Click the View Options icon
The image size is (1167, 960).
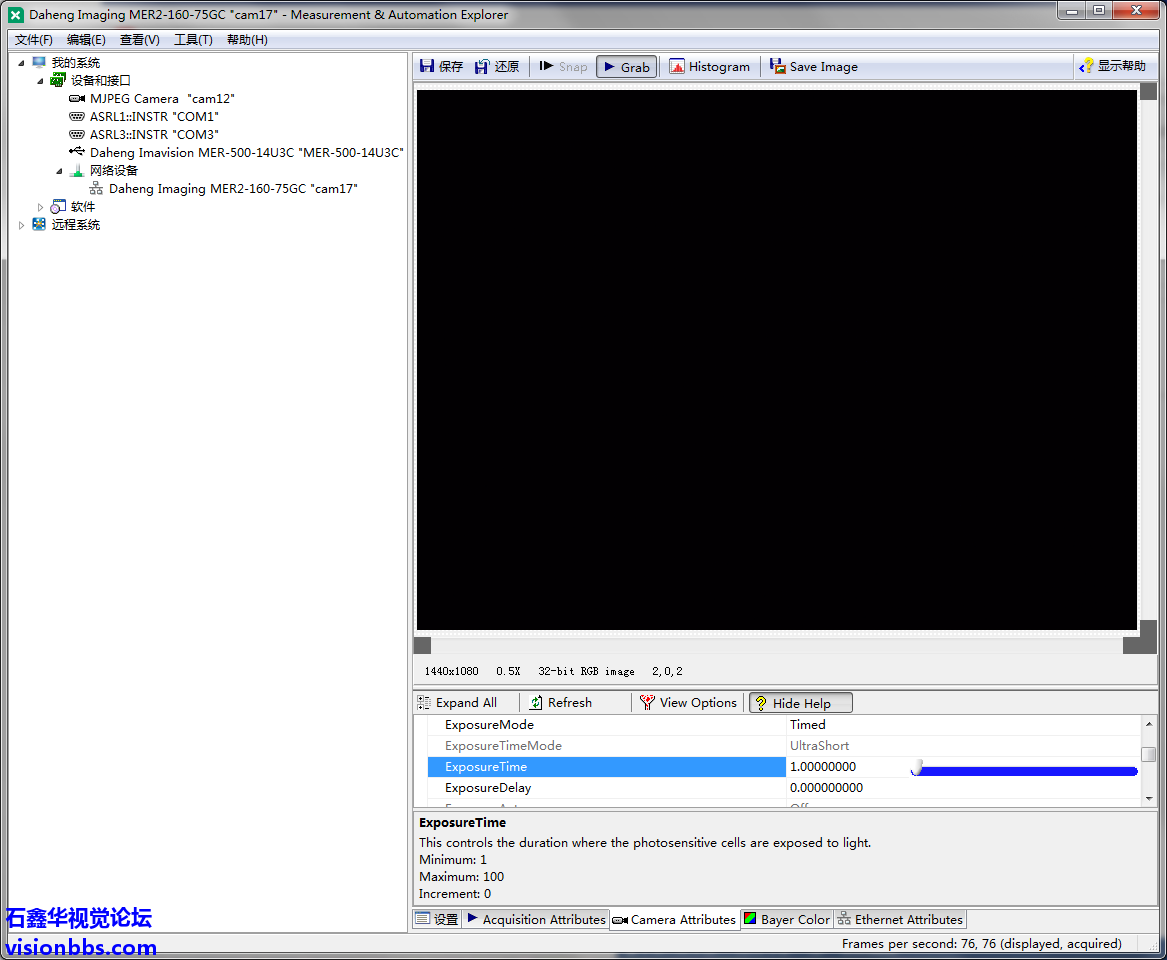click(x=647, y=703)
